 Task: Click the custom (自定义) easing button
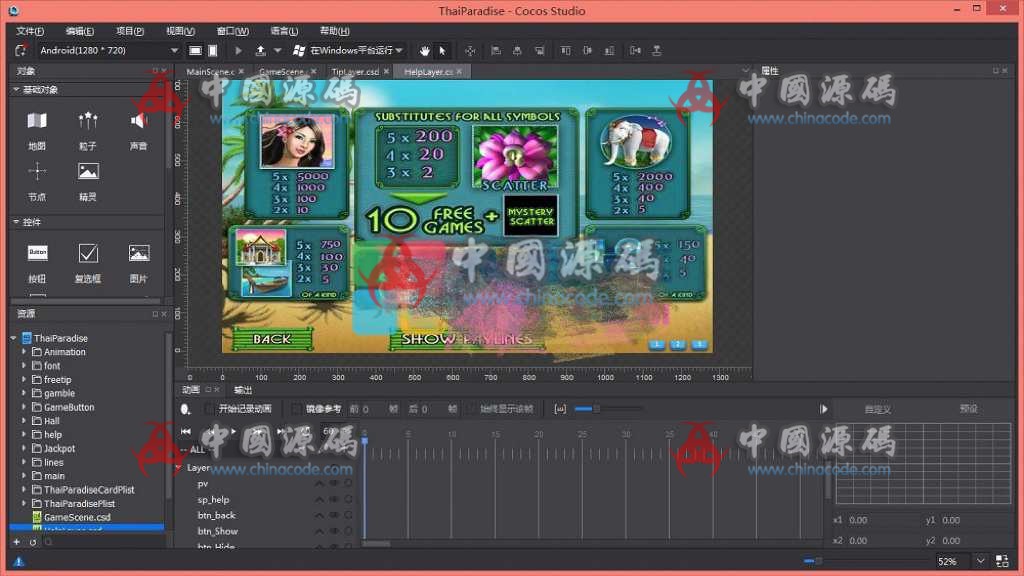tap(878, 409)
